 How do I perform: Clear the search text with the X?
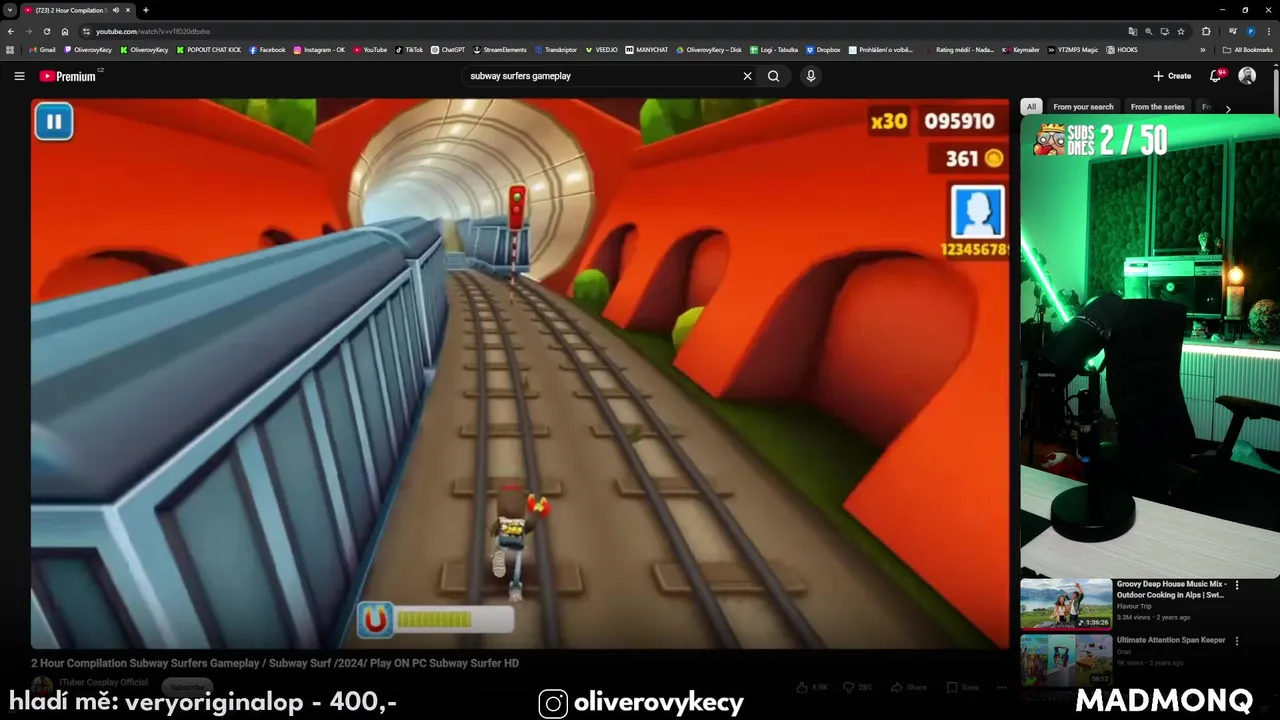[x=747, y=76]
